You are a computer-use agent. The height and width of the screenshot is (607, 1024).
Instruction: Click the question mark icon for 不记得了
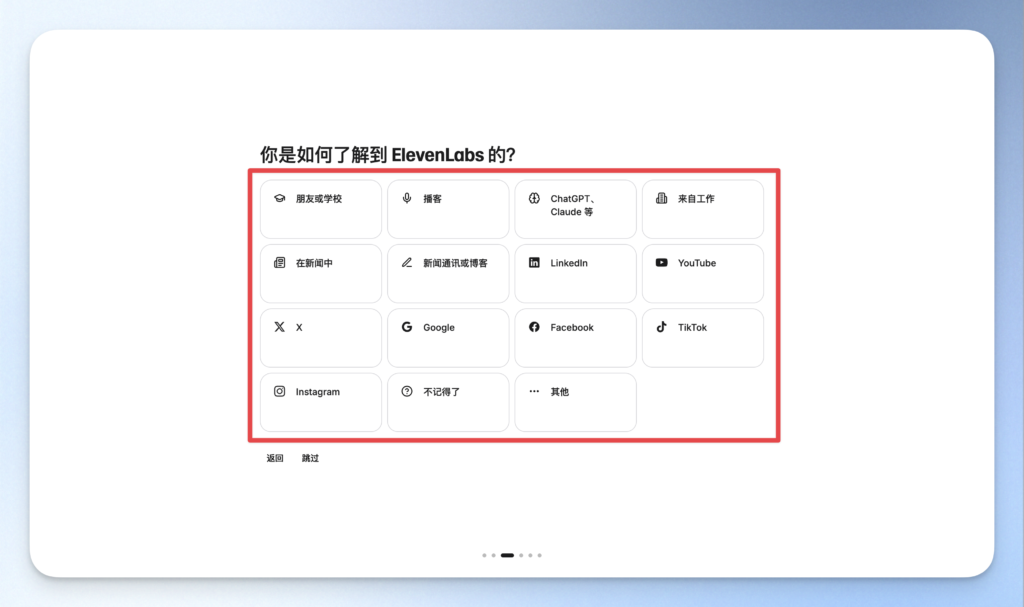coord(407,391)
